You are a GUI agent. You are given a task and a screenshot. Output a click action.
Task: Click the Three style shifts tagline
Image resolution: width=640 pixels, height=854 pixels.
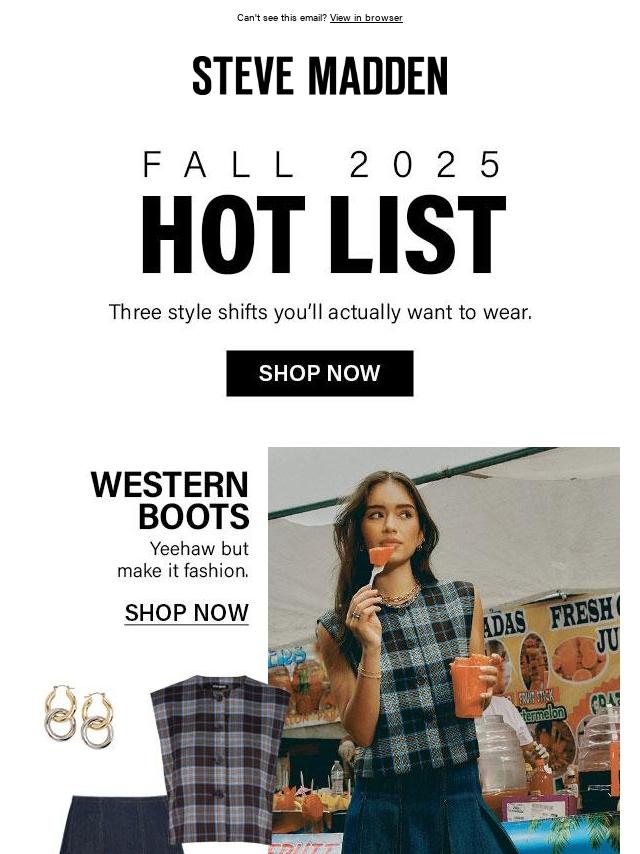[x=320, y=313]
